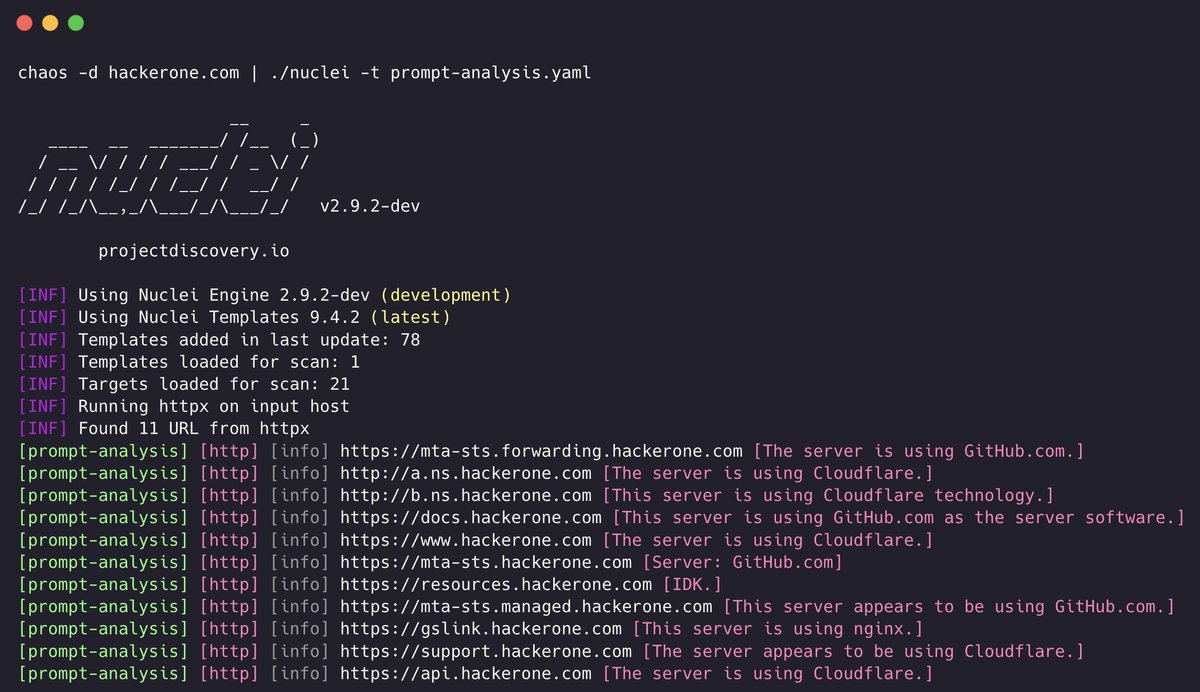Viewport: 1200px width, 692px height.
Task: Click the [IDK.] result
Action: [692, 584]
